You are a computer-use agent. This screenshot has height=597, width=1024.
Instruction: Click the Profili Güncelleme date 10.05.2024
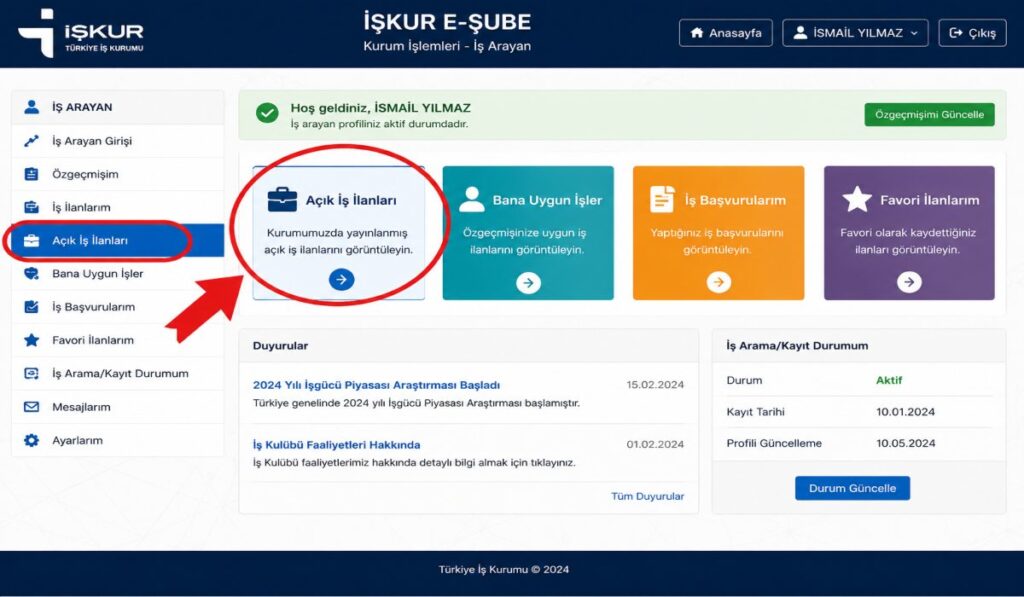click(x=905, y=444)
